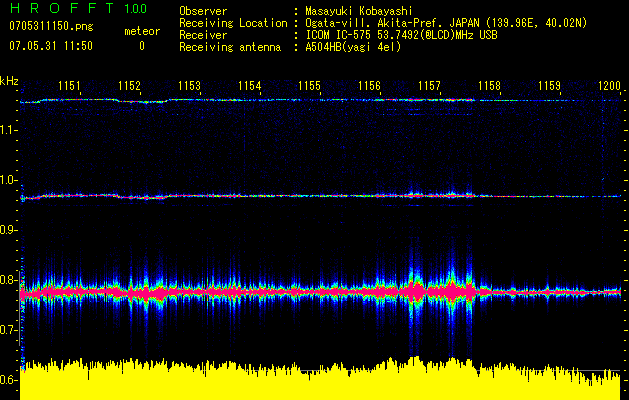
Task: Click the 0.6 kHz frequency label
Action: point(8,380)
